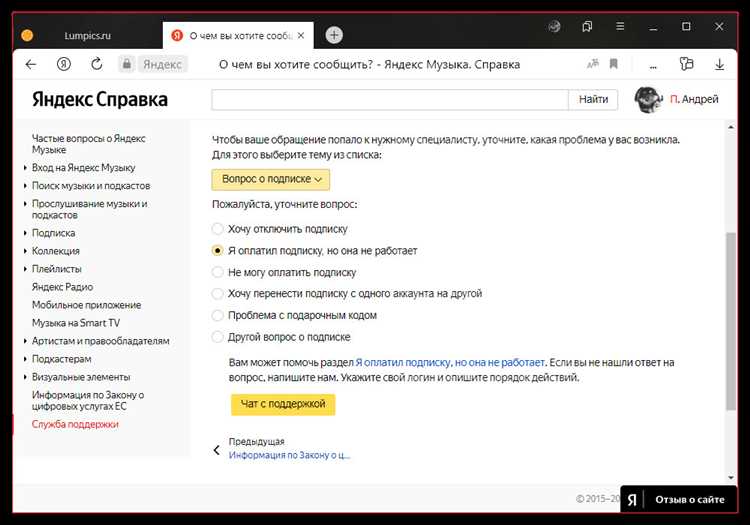Open the 'Мобильное приложение' sidebar item

coord(86,305)
